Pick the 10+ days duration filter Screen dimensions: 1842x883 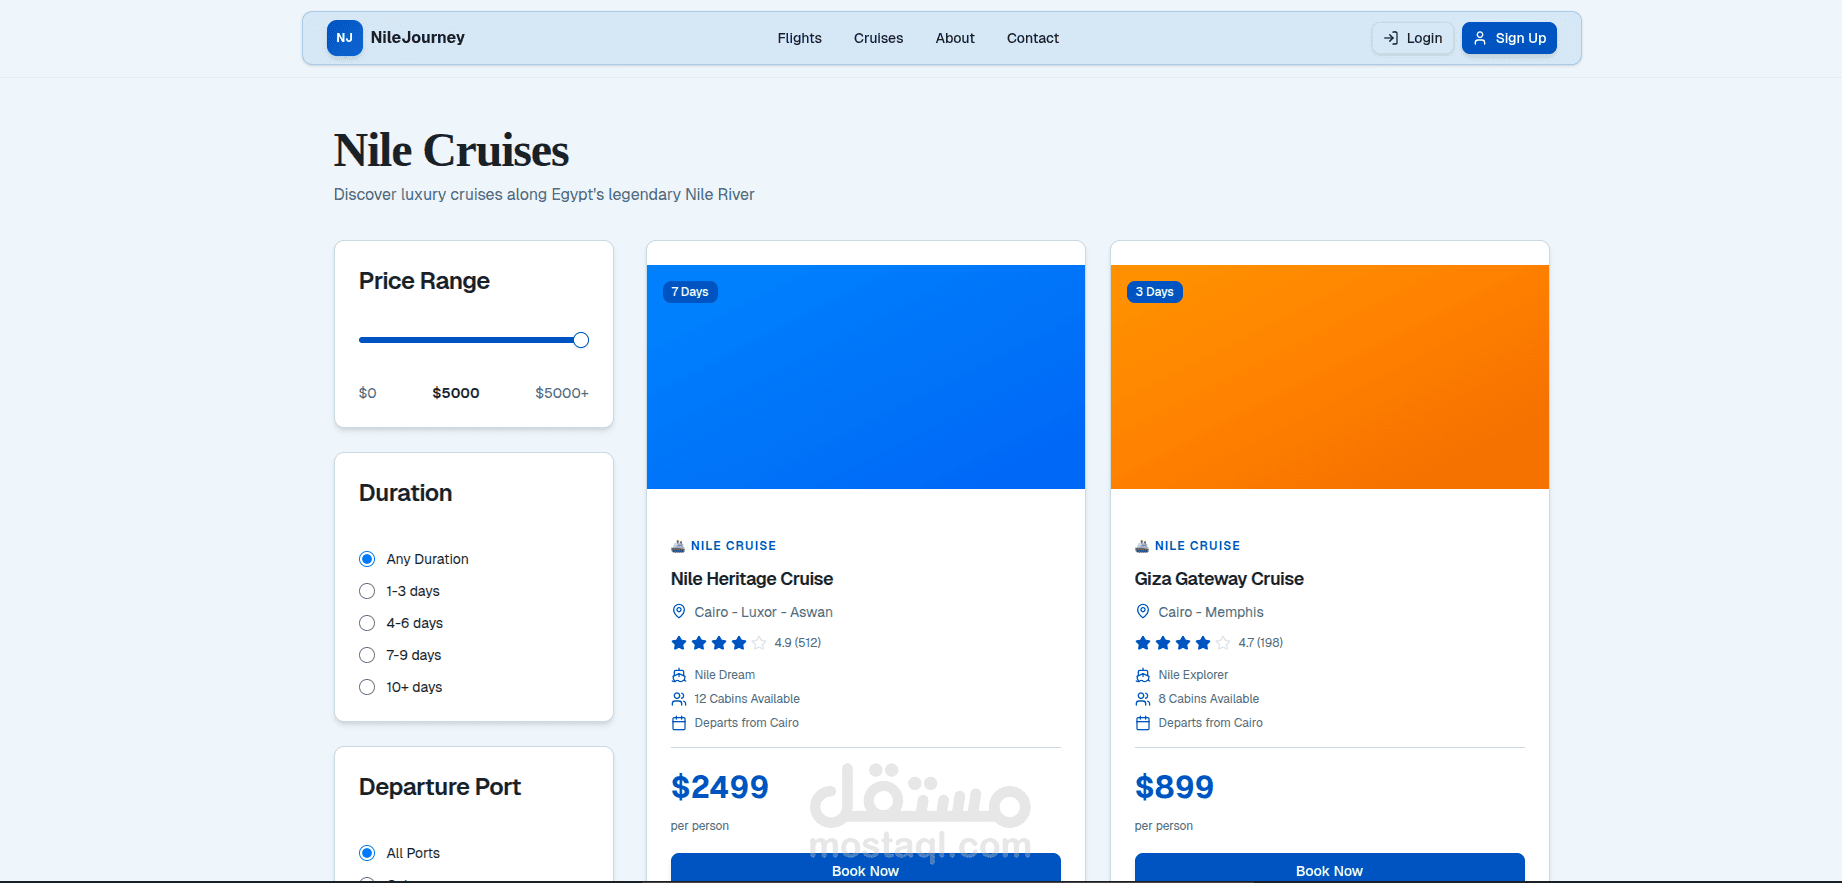(x=367, y=687)
